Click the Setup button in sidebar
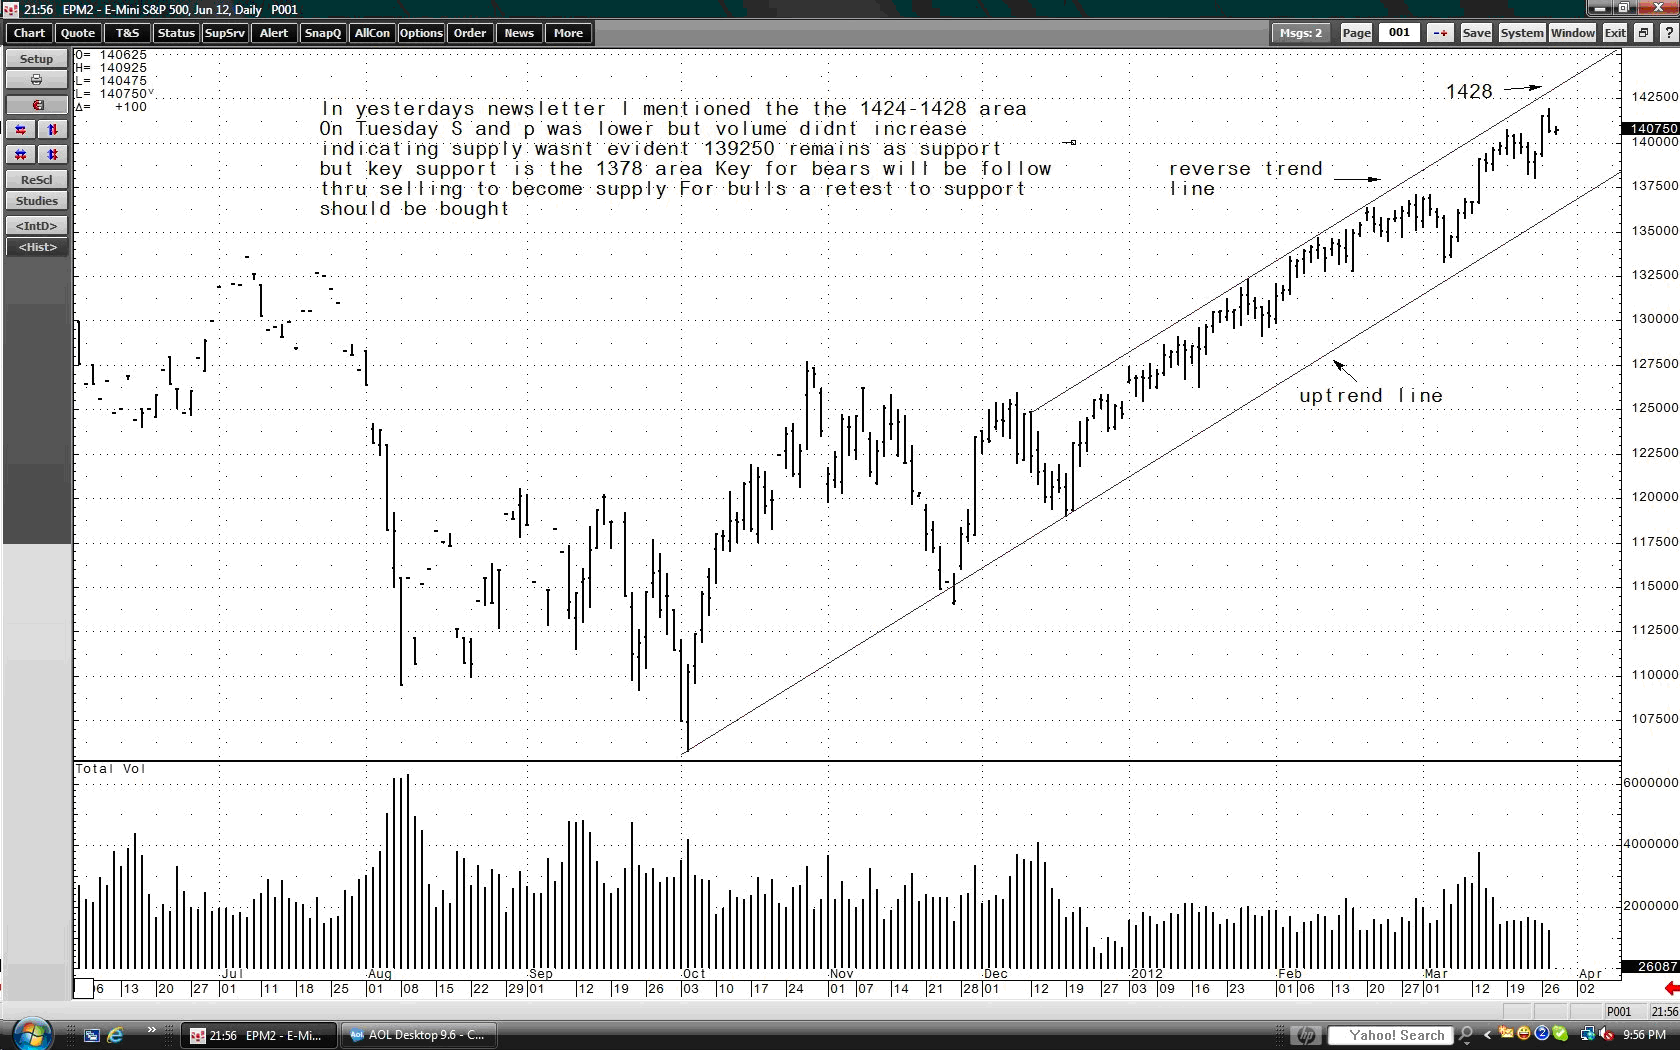This screenshot has width=1680, height=1050. click(x=36, y=59)
